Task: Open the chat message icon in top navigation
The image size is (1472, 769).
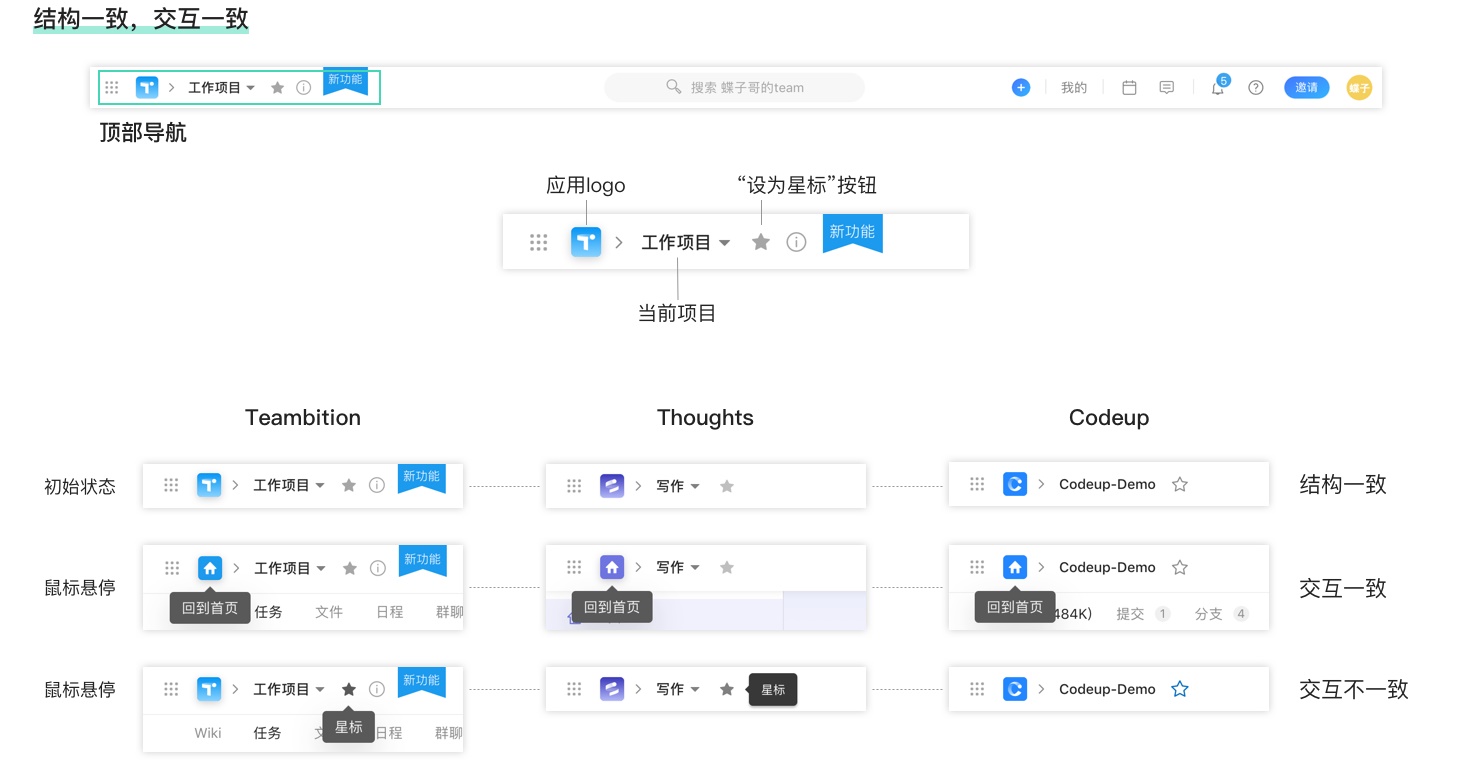Action: click(x=1166, y=88)
